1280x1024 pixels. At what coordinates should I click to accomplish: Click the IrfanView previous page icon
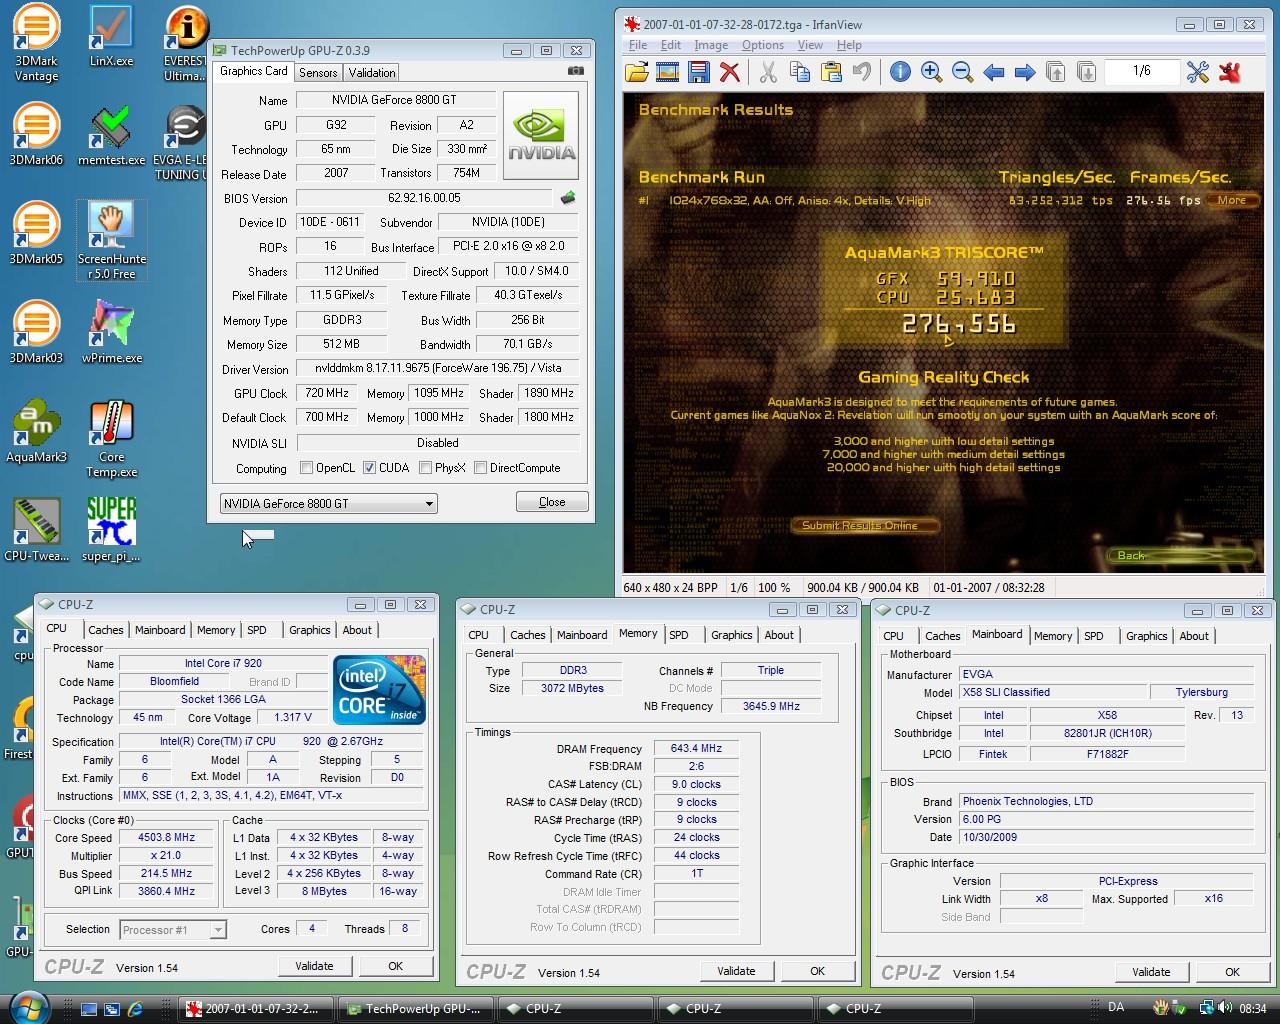1055,72
